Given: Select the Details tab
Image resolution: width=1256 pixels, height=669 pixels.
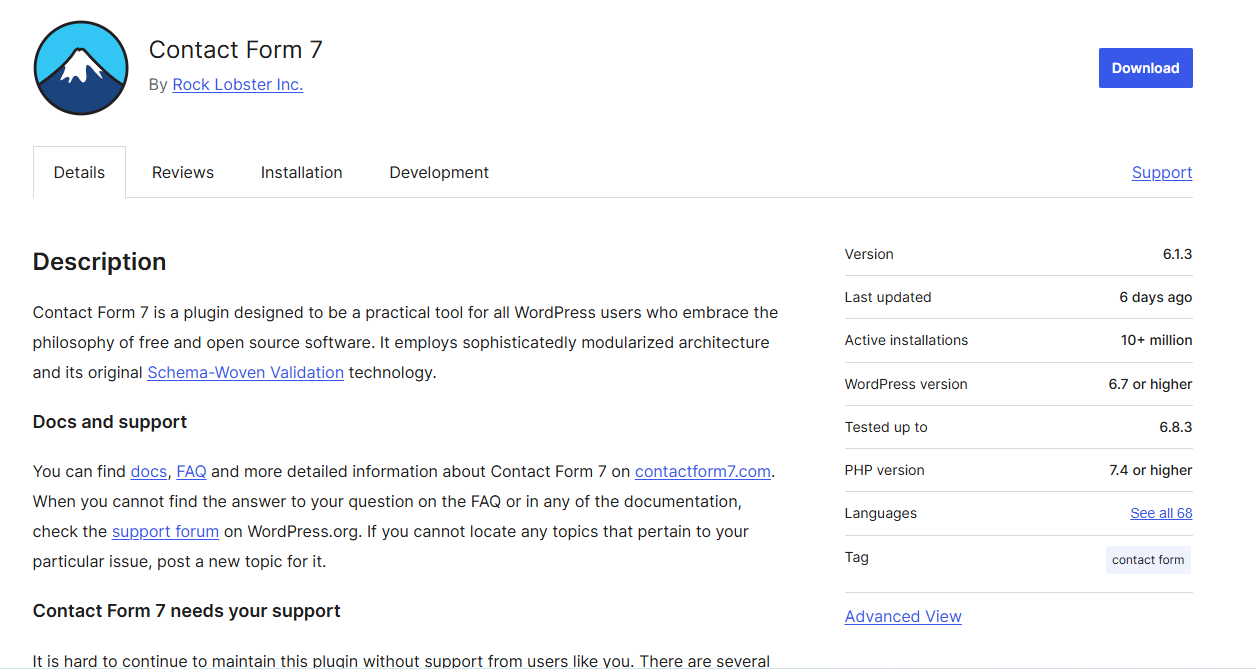Looking at the screenshot, I should [79, 172].
